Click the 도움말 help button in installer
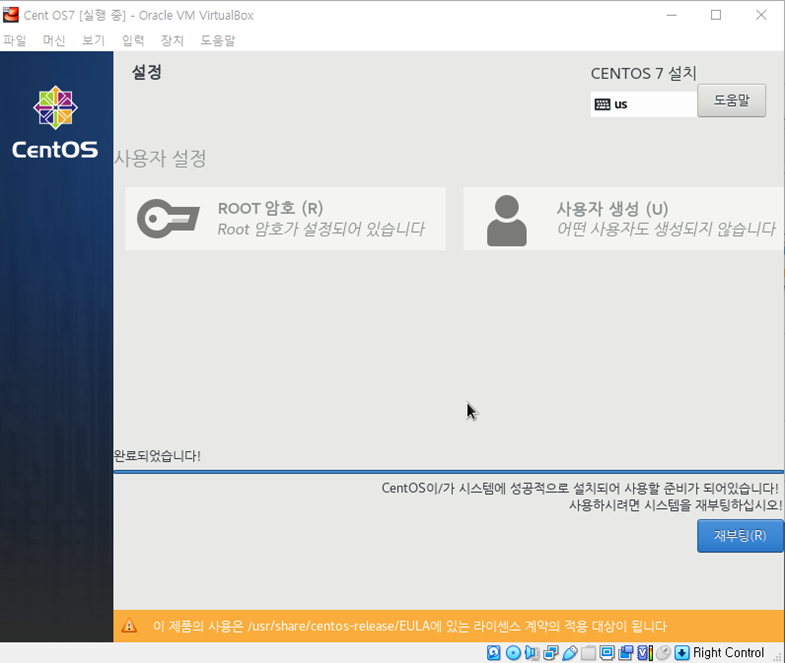 [x=731, y=100]
